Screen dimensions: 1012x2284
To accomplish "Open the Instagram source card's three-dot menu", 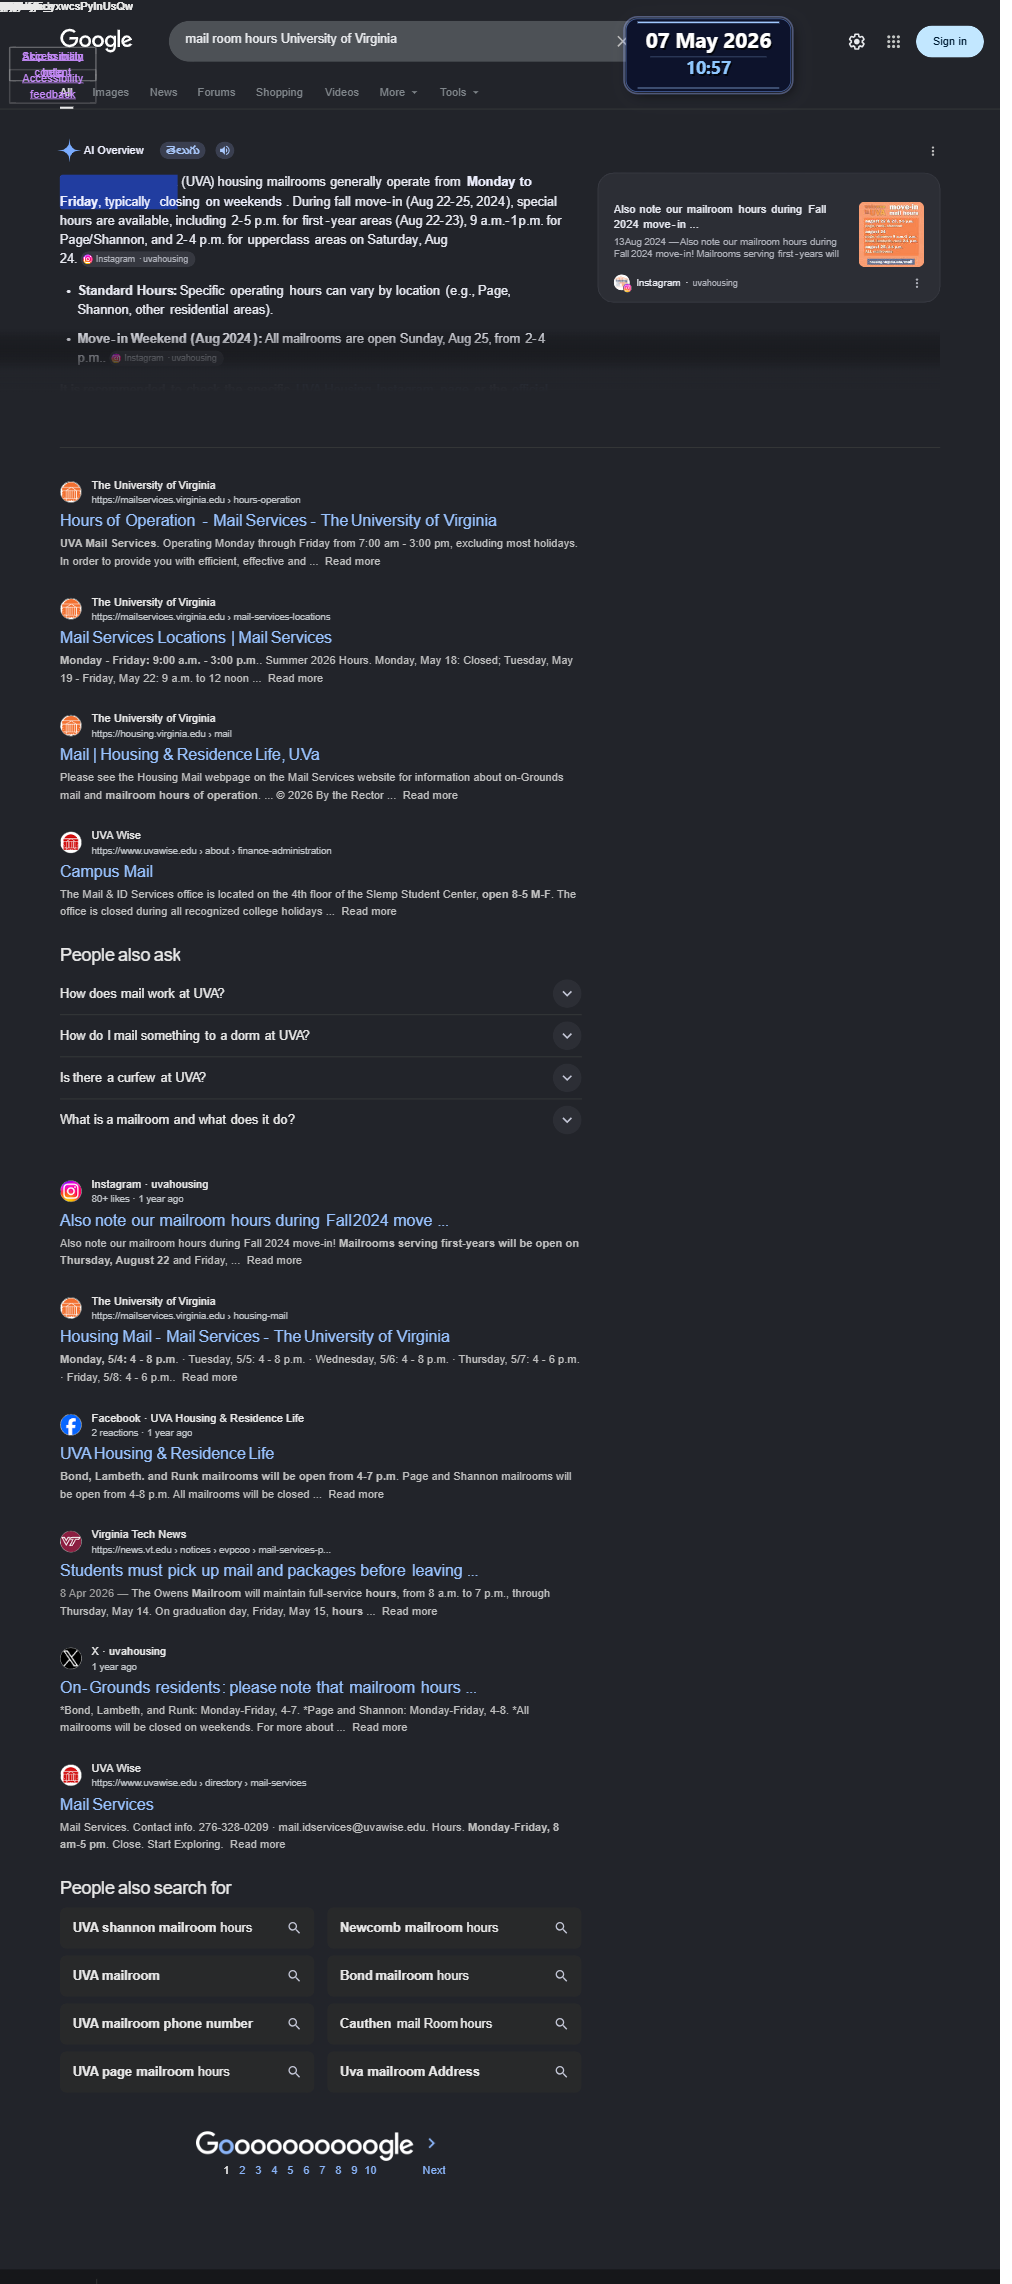I will point(917,283).
